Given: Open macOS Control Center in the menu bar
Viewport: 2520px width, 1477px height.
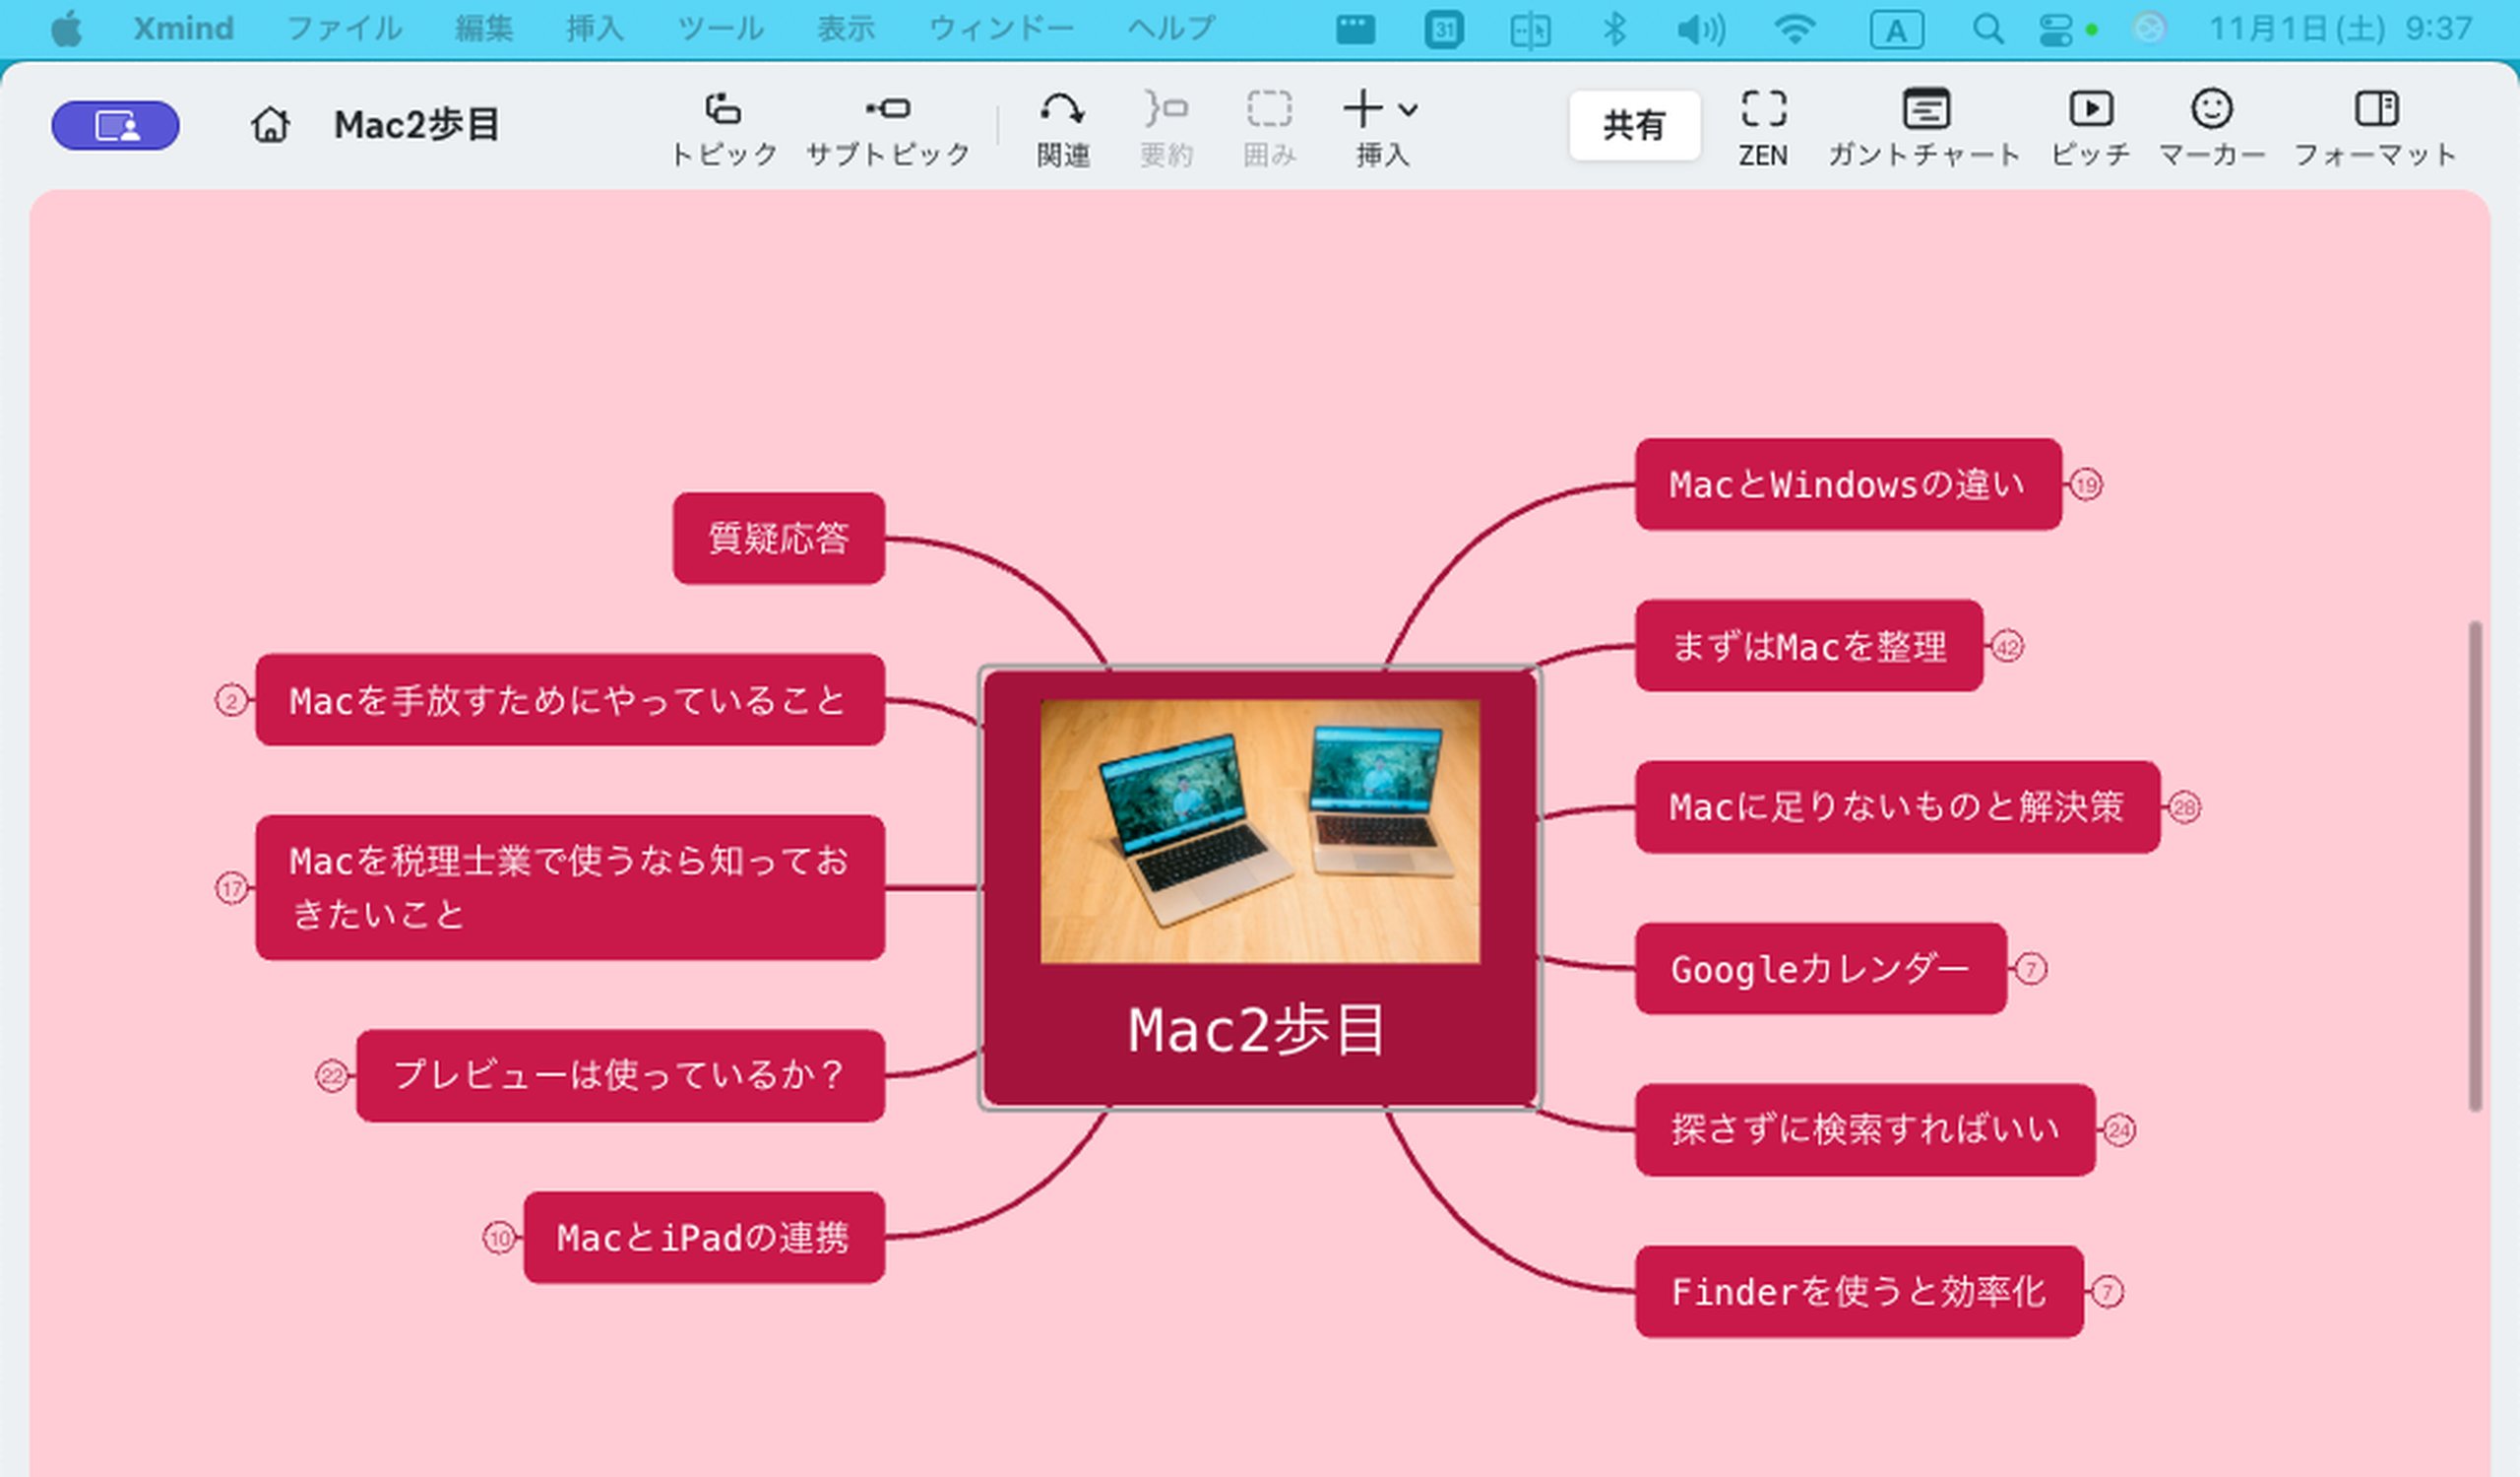Looking at the screenshot, I should 2056,29.
